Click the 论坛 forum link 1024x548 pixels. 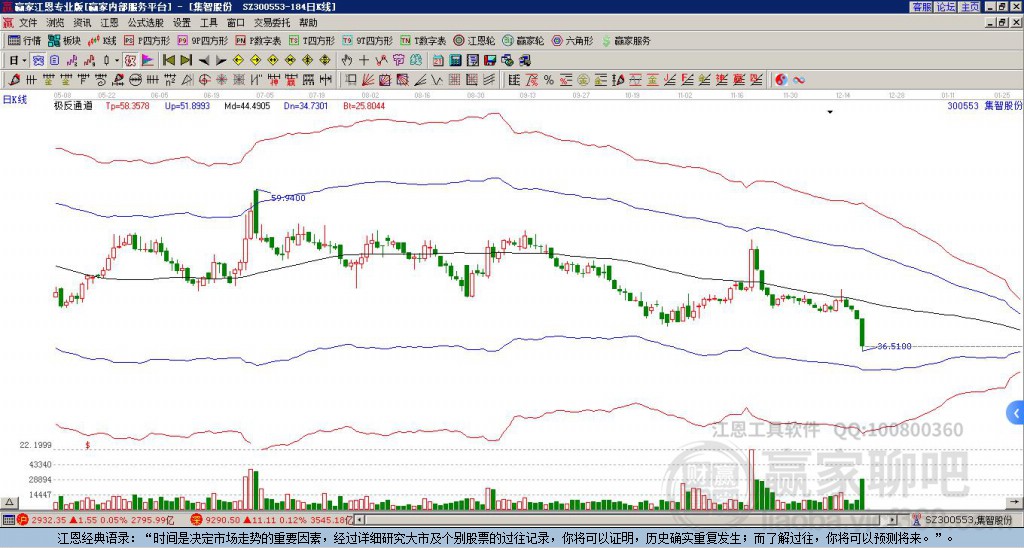pos(946,7)
